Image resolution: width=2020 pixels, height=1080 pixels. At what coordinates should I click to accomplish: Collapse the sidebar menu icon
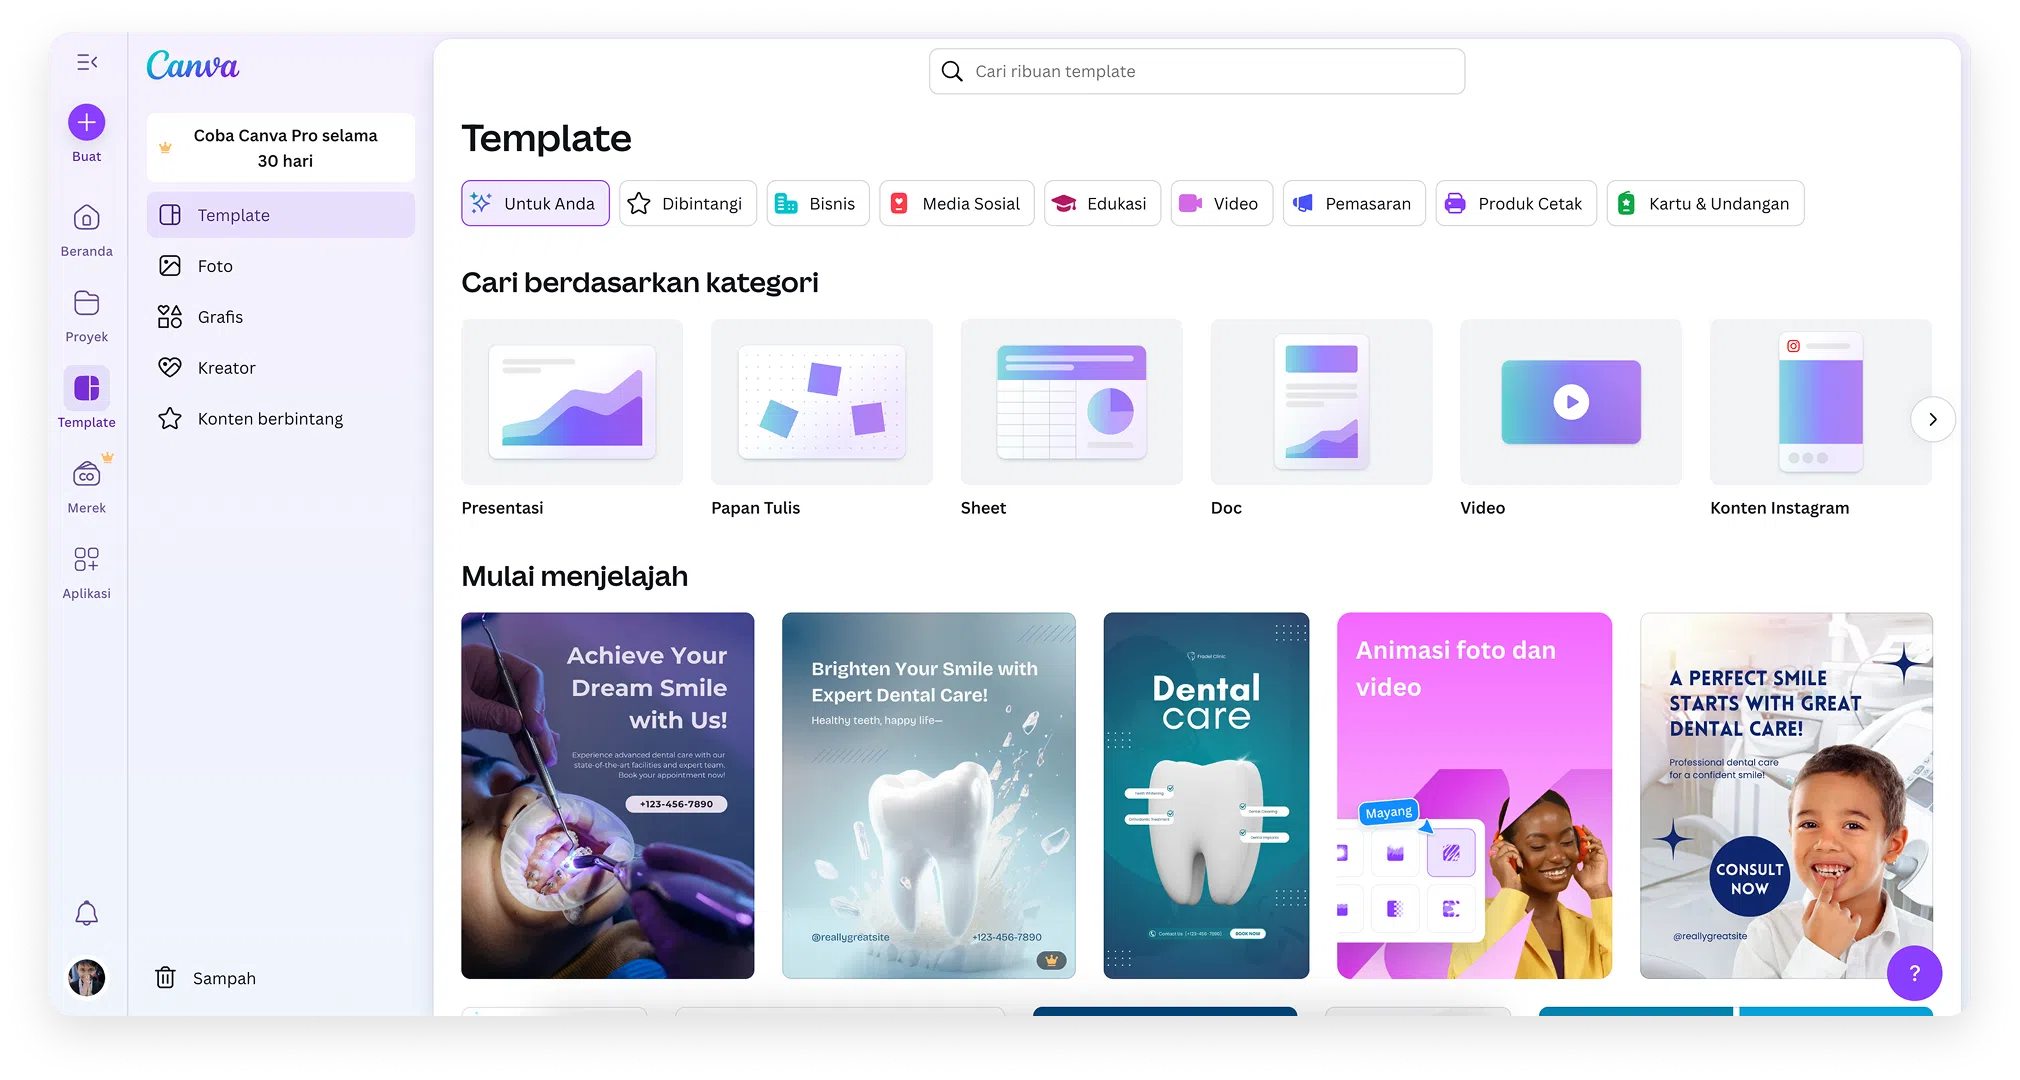tap(87, 62)
